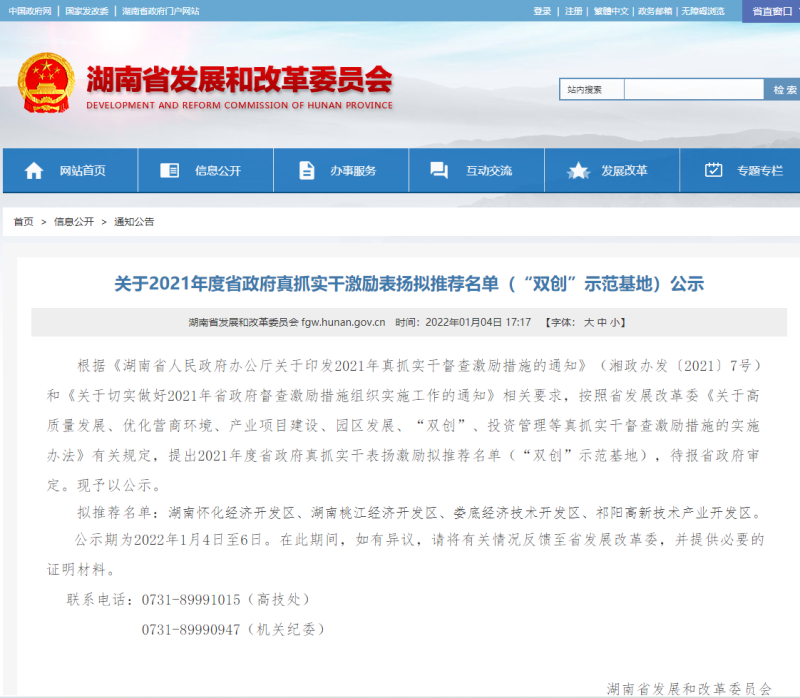Open the 办事服务 navigation menu

[x=353, y=171]
